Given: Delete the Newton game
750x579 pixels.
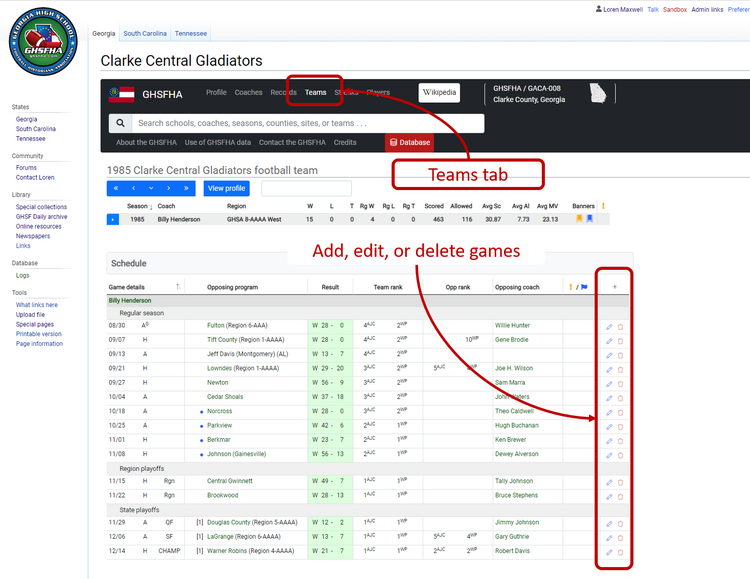Looking at the screenshot, I should click(x=620, y=384).
